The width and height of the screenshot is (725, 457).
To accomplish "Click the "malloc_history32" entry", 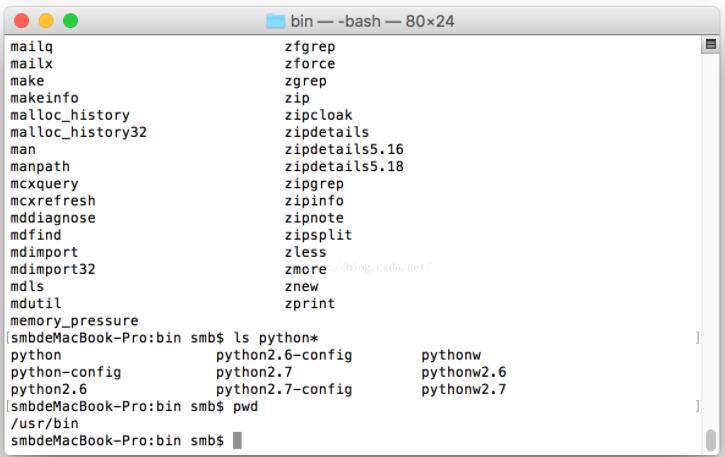I will tap(78, 132).
